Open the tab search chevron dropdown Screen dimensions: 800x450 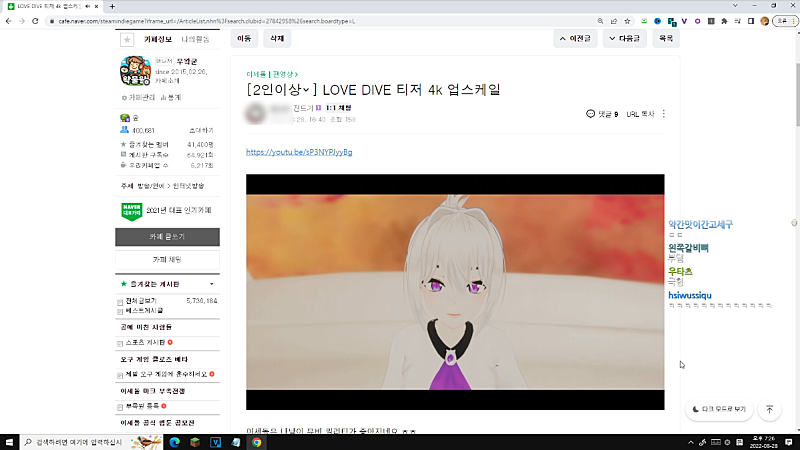[735, 6]
